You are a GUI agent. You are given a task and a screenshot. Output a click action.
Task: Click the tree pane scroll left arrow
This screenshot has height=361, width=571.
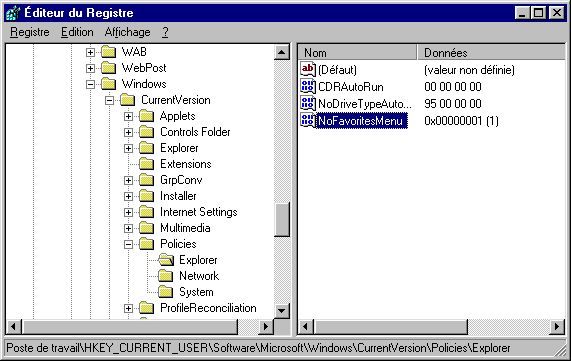point(13,326)
